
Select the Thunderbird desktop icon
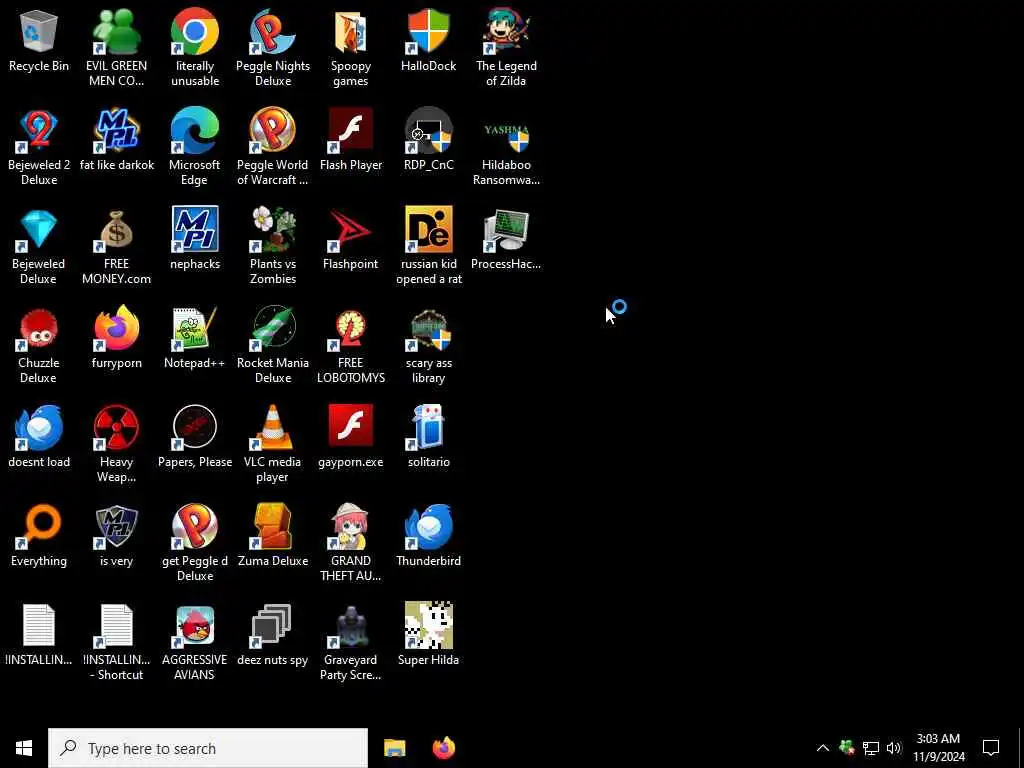tap(428, 526)
